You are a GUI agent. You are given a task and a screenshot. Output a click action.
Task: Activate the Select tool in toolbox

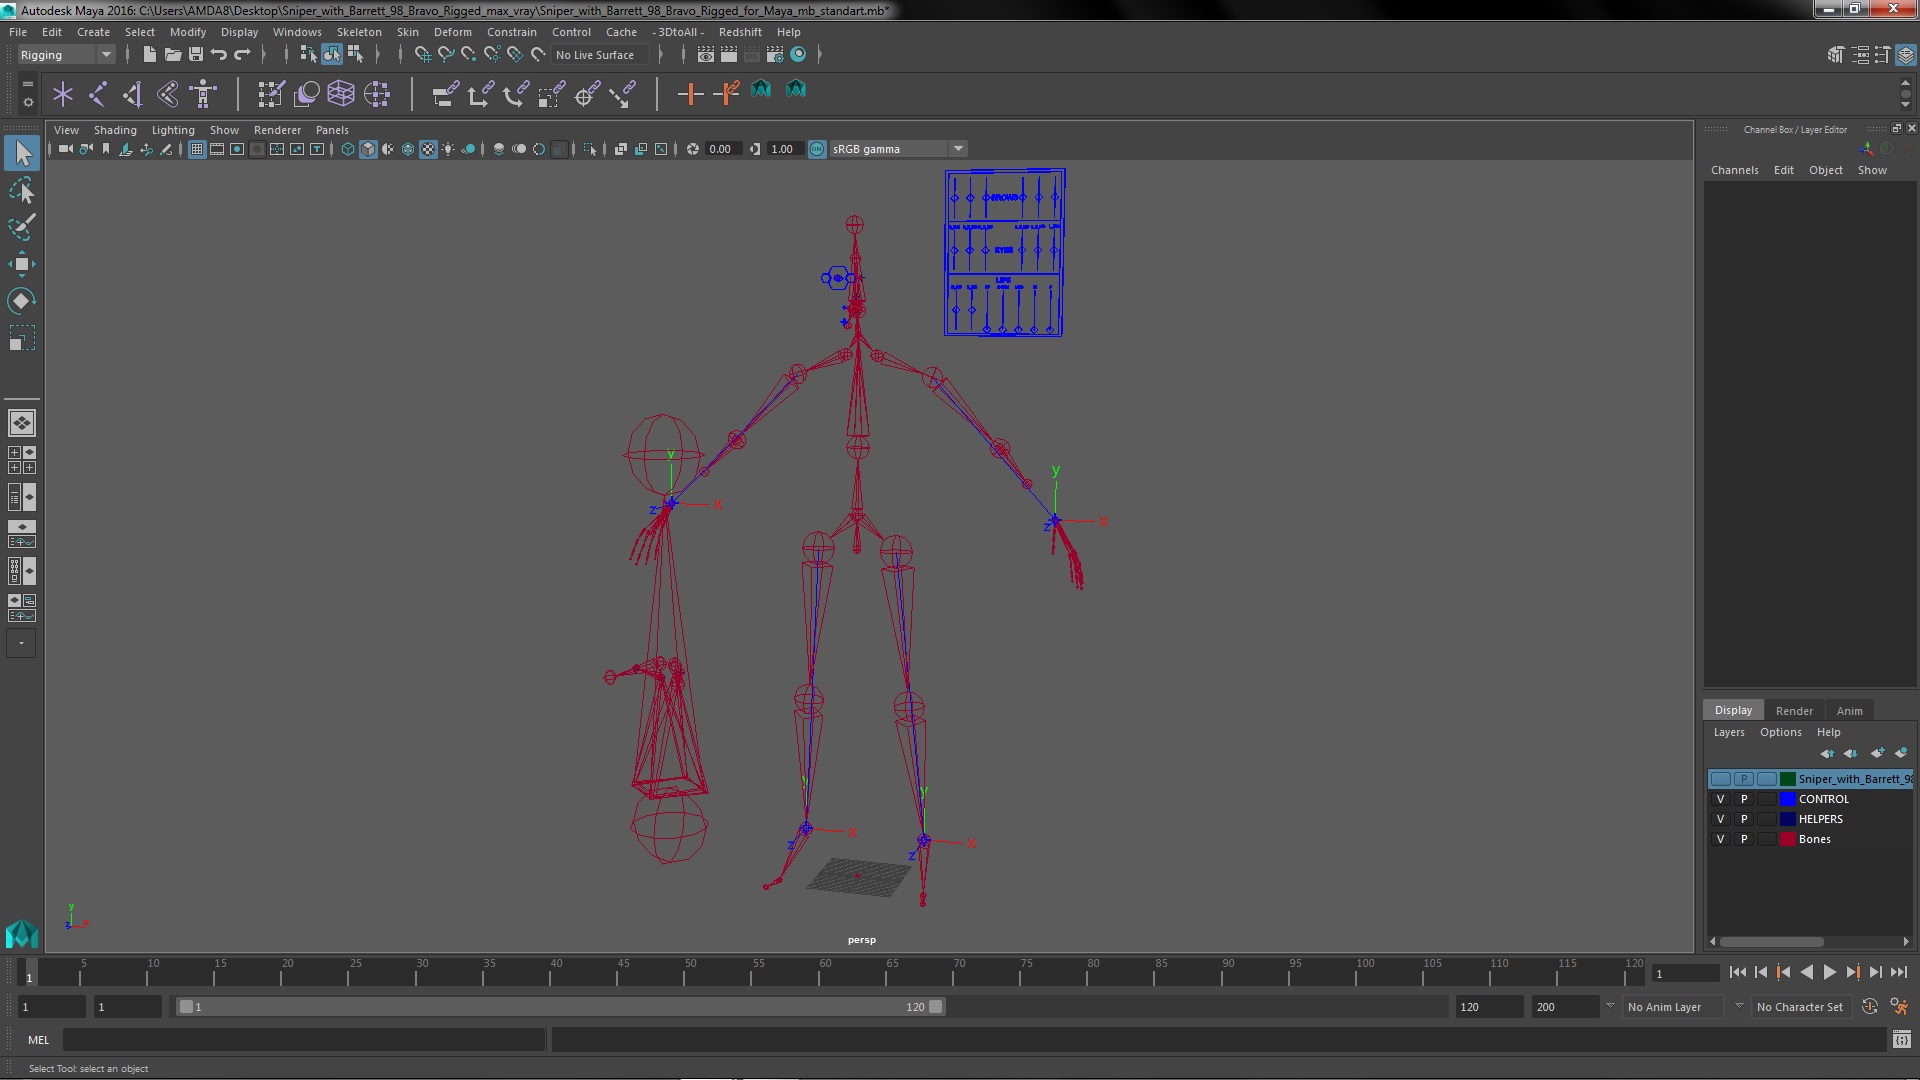tap(22, 153)
